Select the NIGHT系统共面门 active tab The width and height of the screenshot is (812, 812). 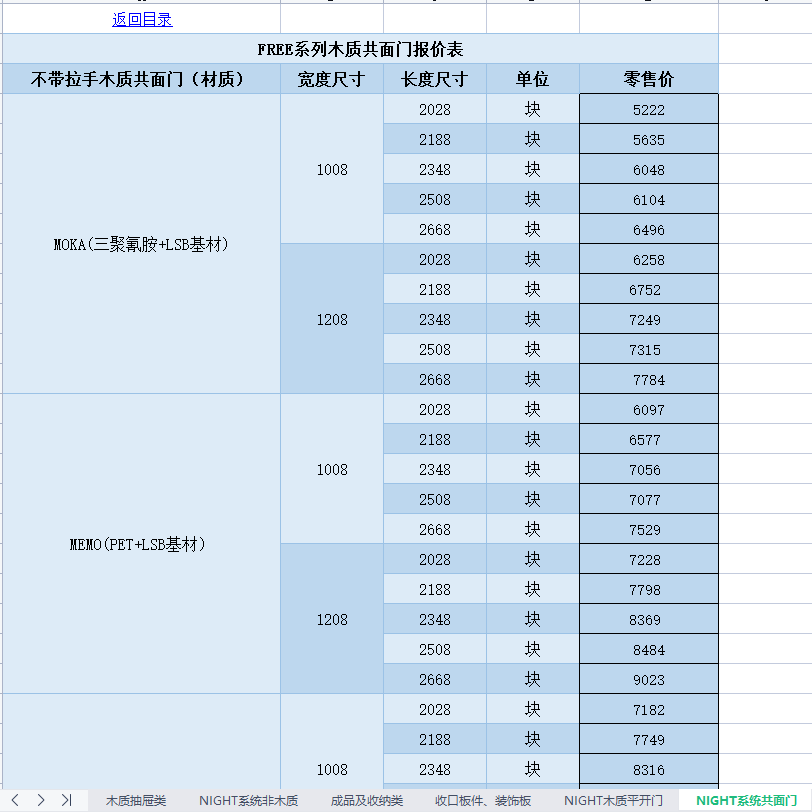coord(746,801)
